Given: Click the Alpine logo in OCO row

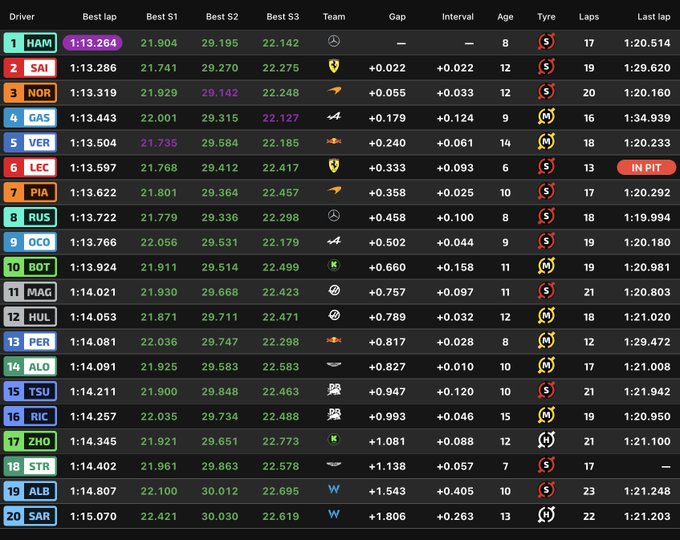Looking at the screenshot, I should coord(334,241).
